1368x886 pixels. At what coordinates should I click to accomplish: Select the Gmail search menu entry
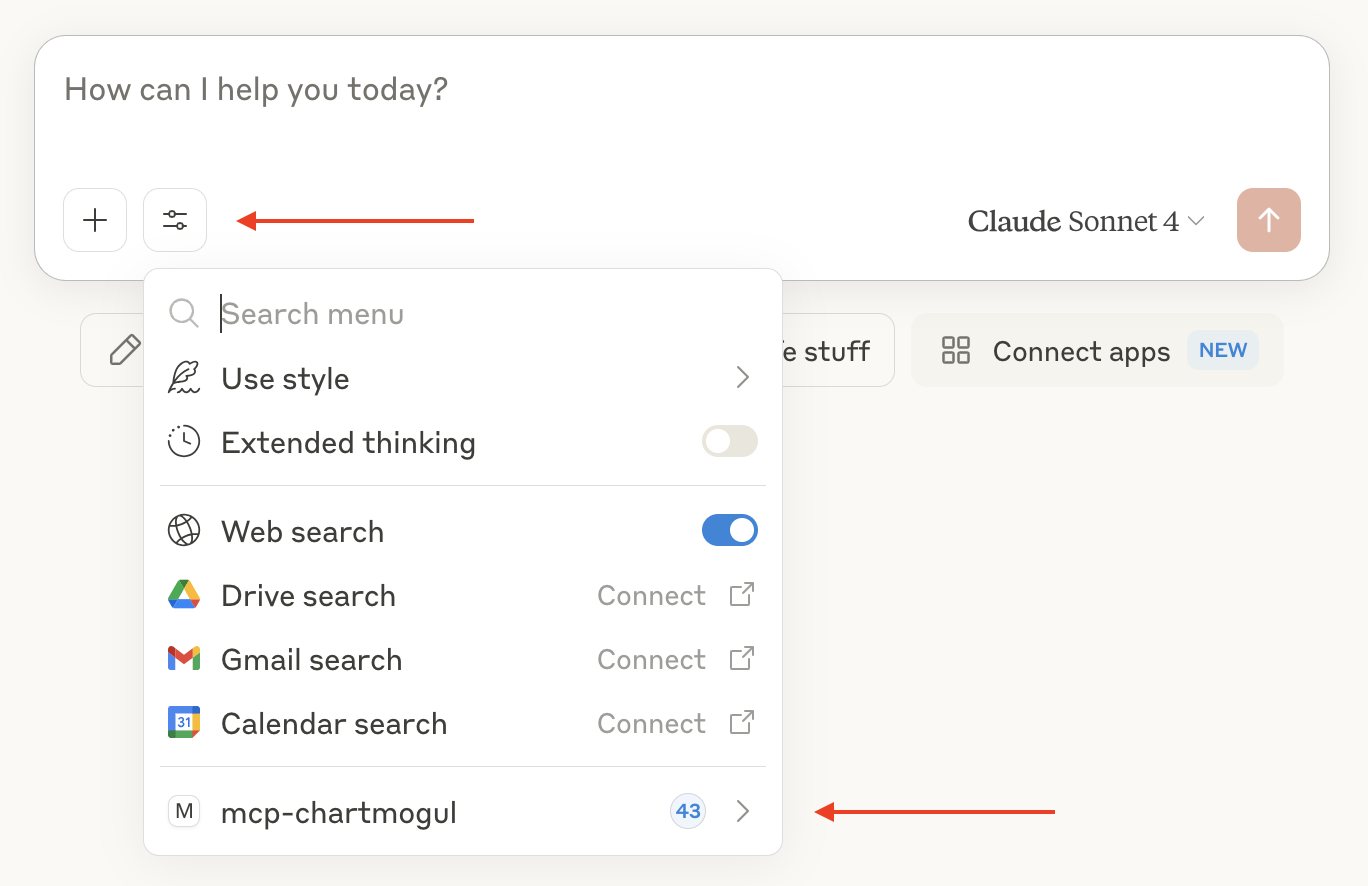[x=462, y=659]
